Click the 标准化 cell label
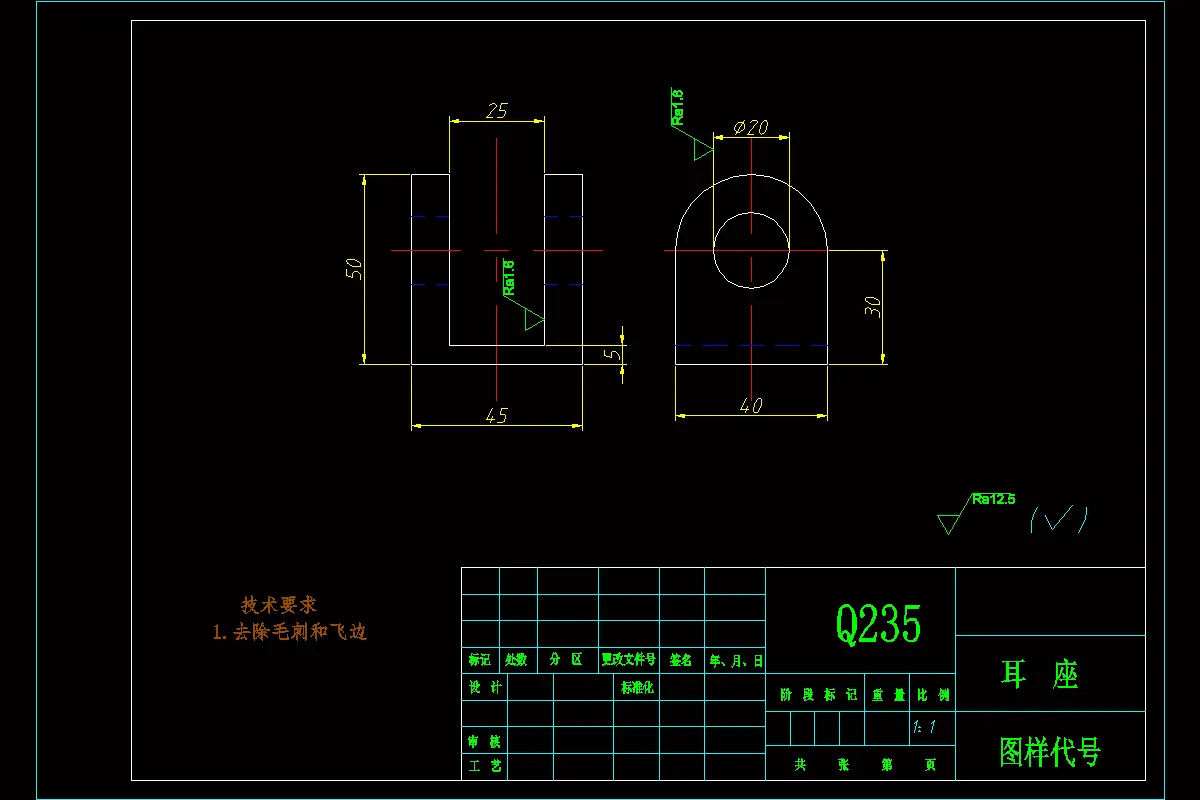Screen dimensions: 1200x800 pyautogui.click(x=637, y=688)
